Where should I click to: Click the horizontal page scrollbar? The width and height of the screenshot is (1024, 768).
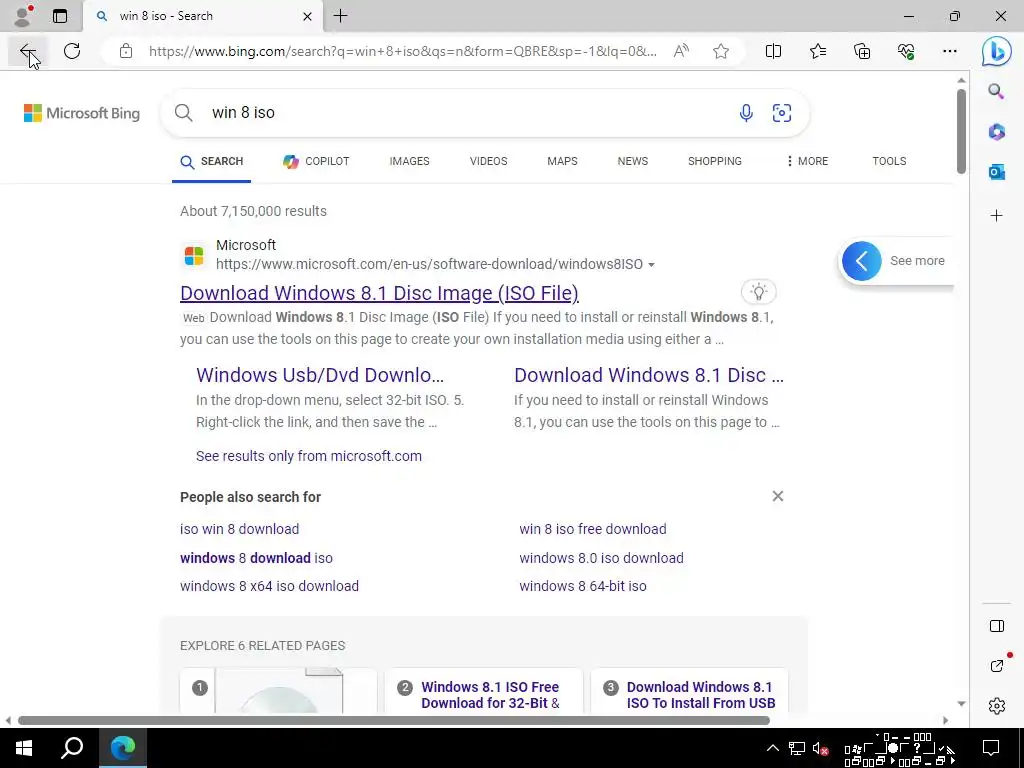(x=394, y=720)
